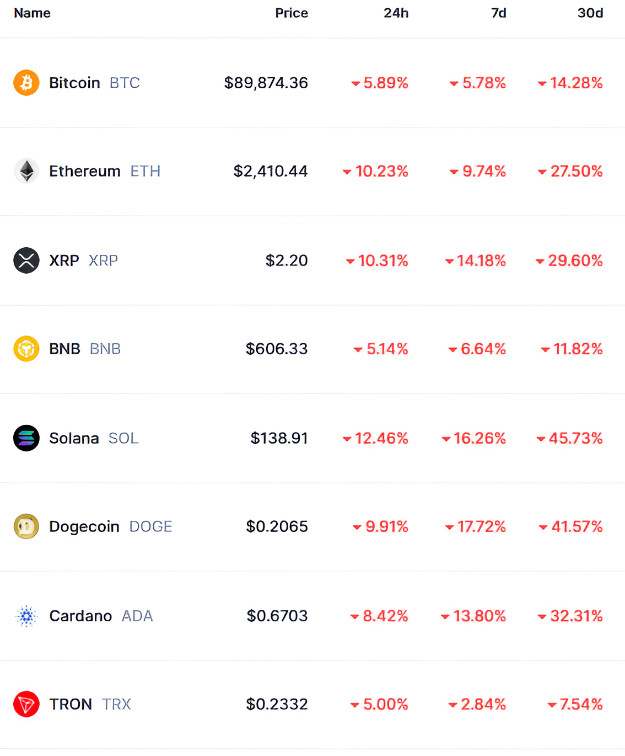The width and height of the screenshot is (625, 756).
Task: Open the Ethereum name link
Action: pyautogui.click(x=84, y=171)
